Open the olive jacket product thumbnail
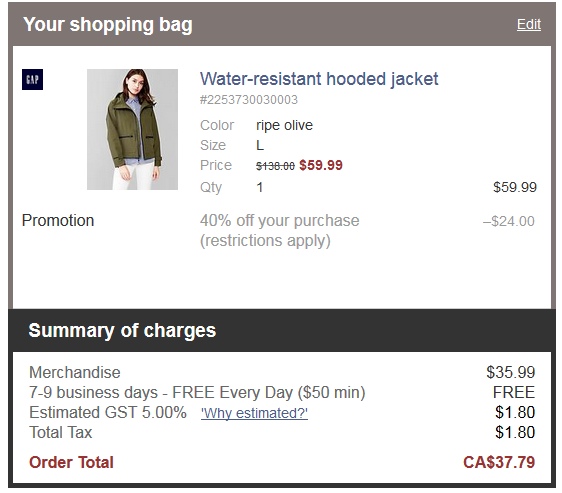Image resolution: width=562 pixels, height=493 pixels. 132,129
